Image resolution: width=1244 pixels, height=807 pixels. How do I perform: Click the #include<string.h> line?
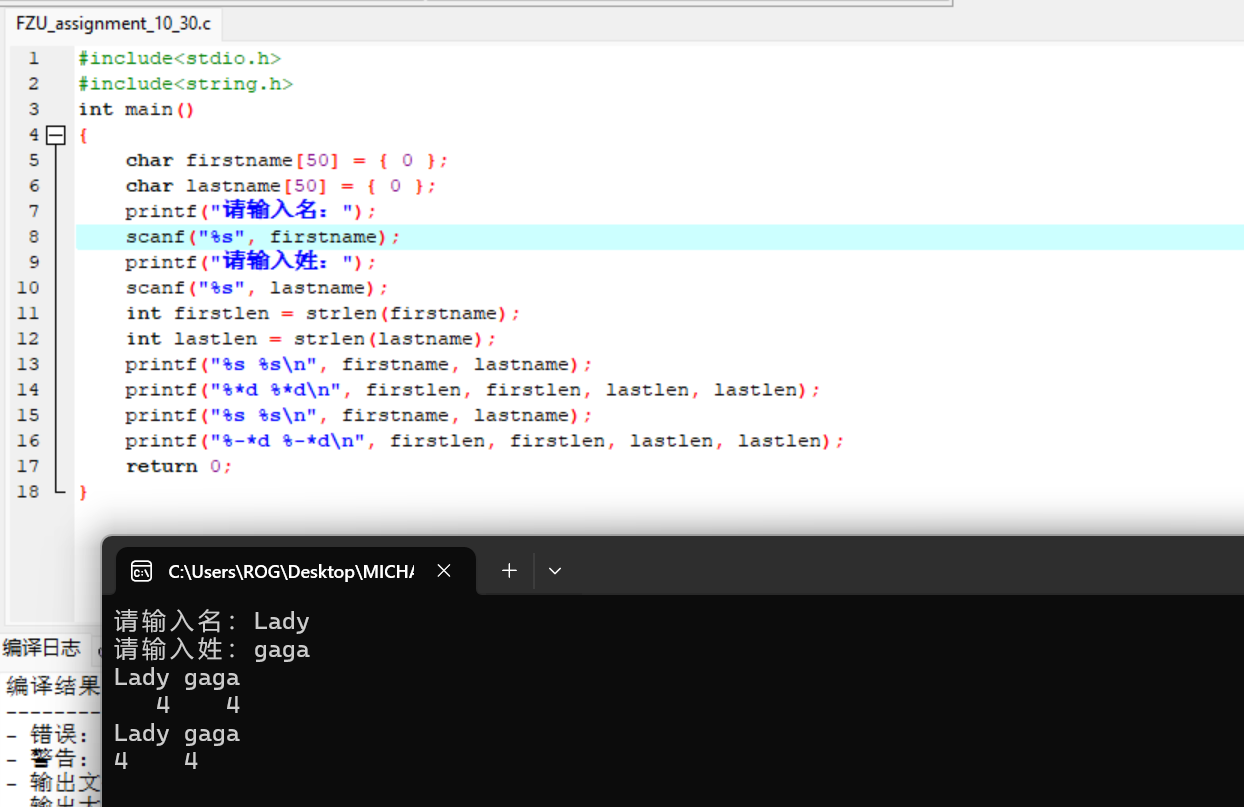(186, 84)
